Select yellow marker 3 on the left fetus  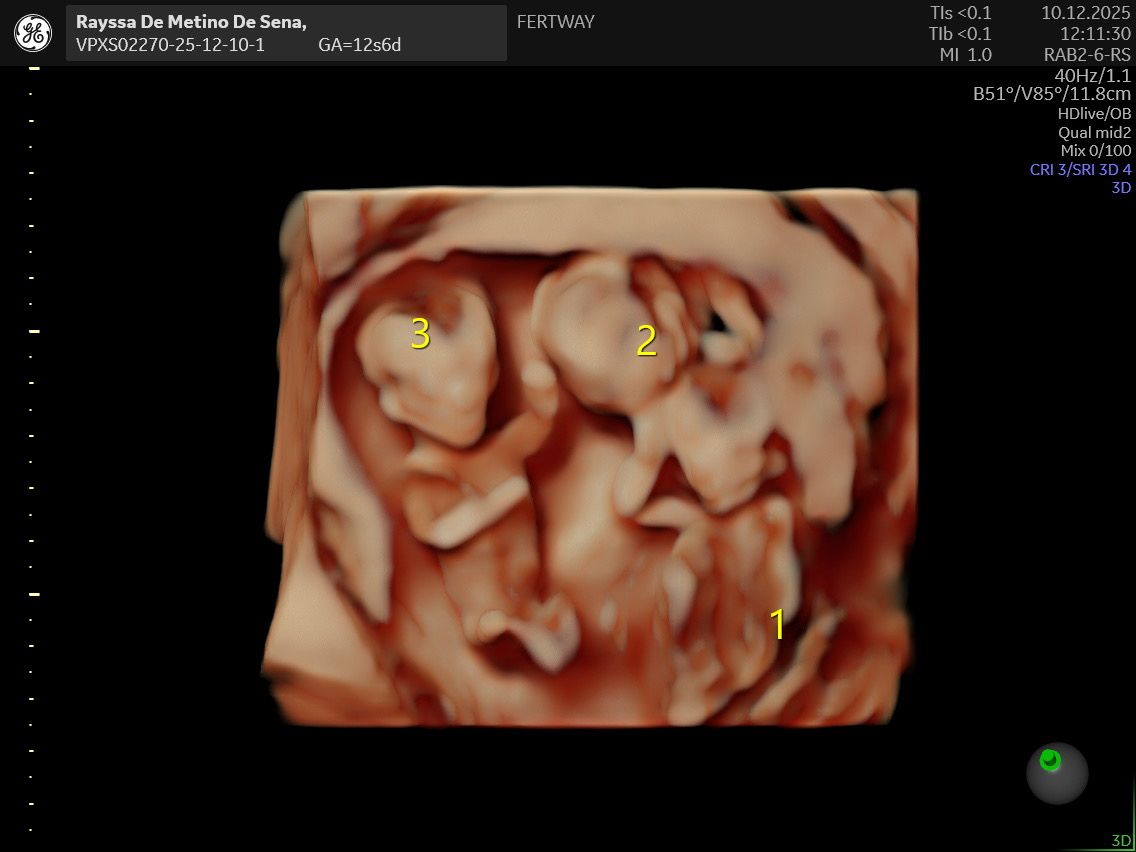click(420, 335)
